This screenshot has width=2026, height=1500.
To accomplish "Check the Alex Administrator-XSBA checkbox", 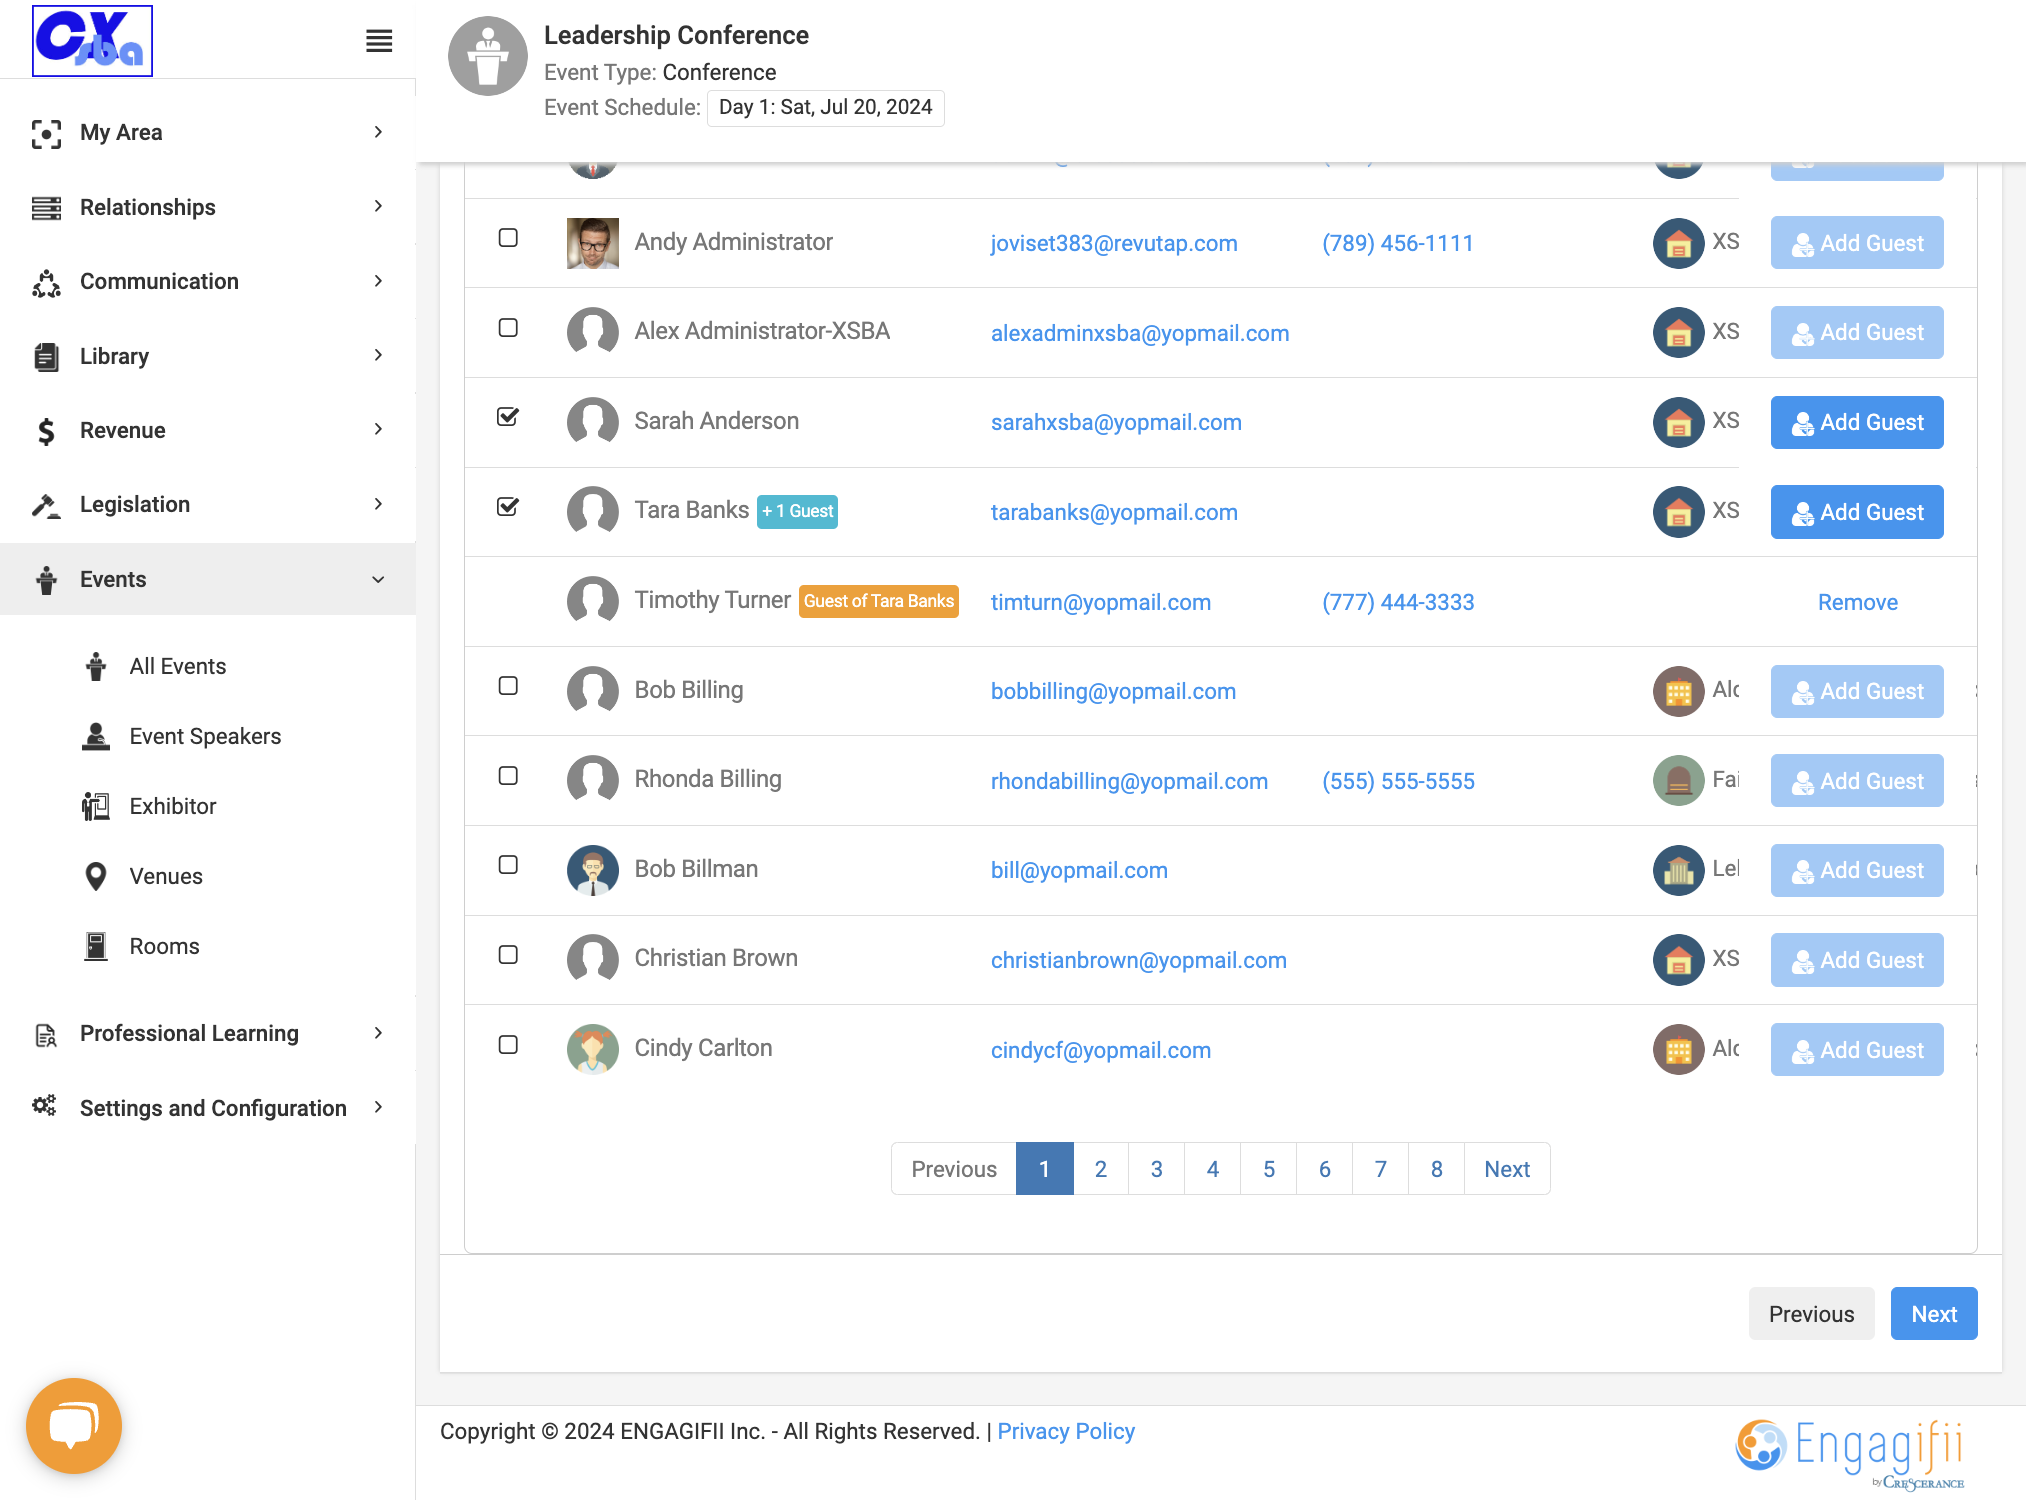I will click(508, 328).
